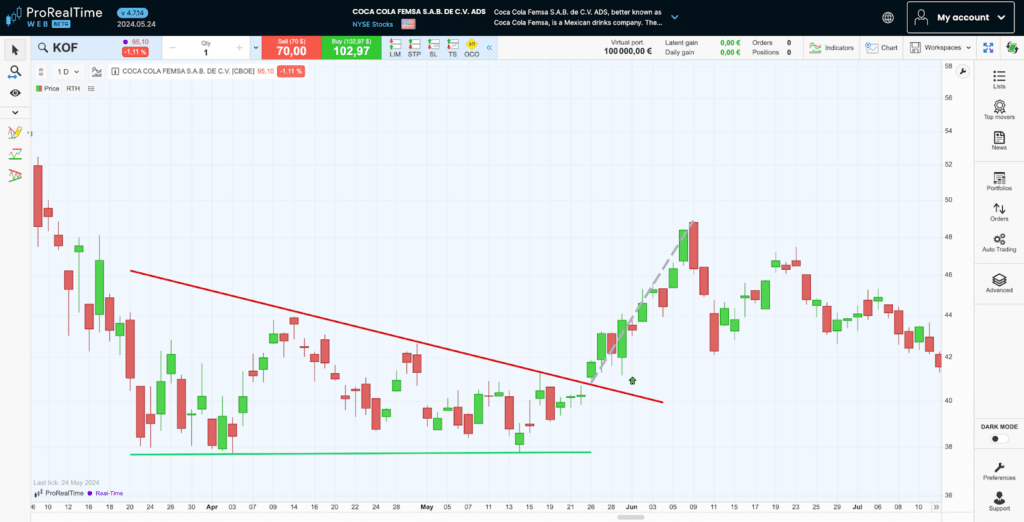Open the Advanced panel
Image resolution: width=1024 pixels, height=522 pixels.
click(x=999, y=283)
